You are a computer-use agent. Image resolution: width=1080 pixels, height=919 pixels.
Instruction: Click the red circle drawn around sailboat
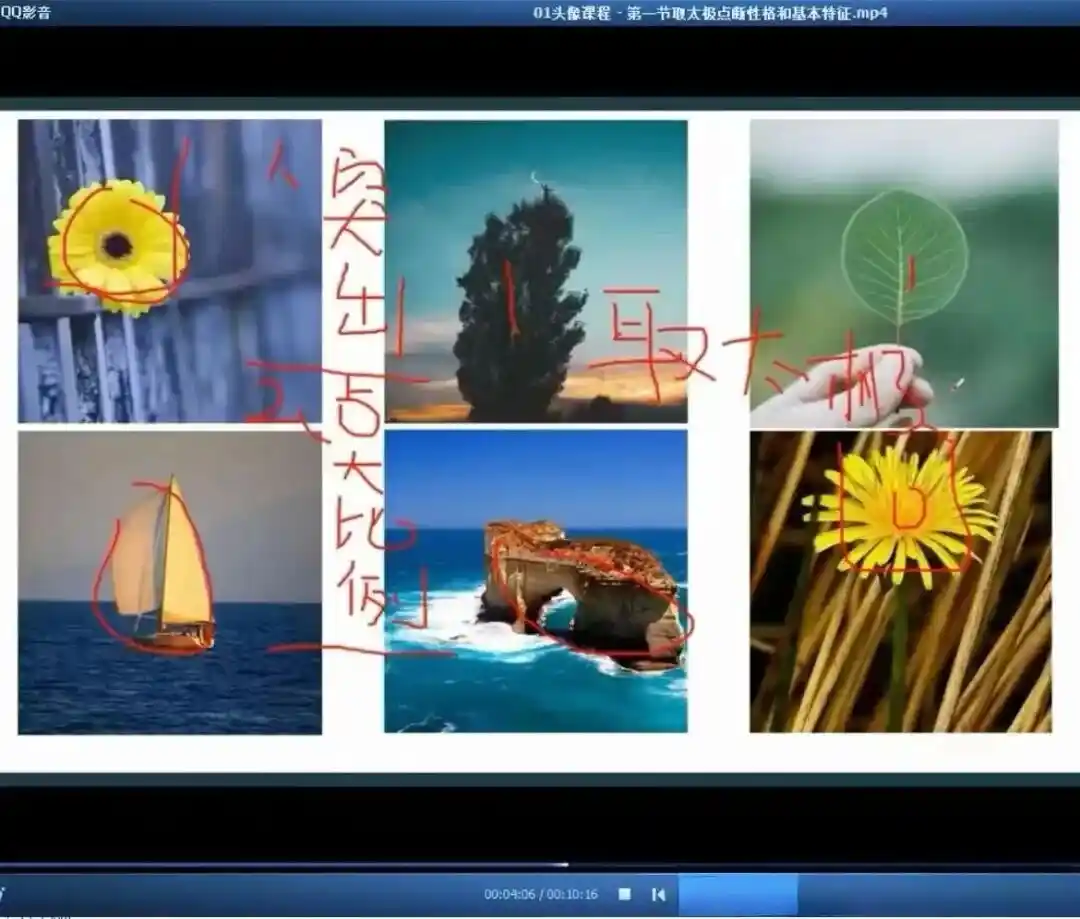pos(155,566)
